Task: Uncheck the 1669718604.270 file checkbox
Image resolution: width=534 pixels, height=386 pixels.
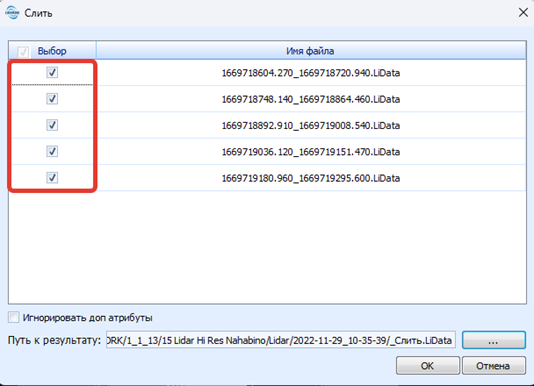Action: point(52,72)
